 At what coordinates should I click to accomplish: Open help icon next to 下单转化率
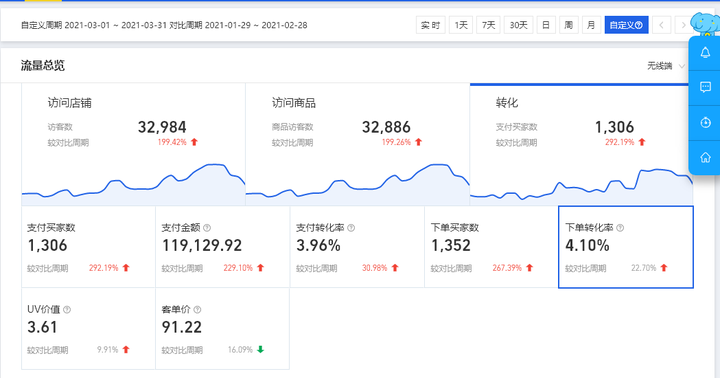click(620, 228)
